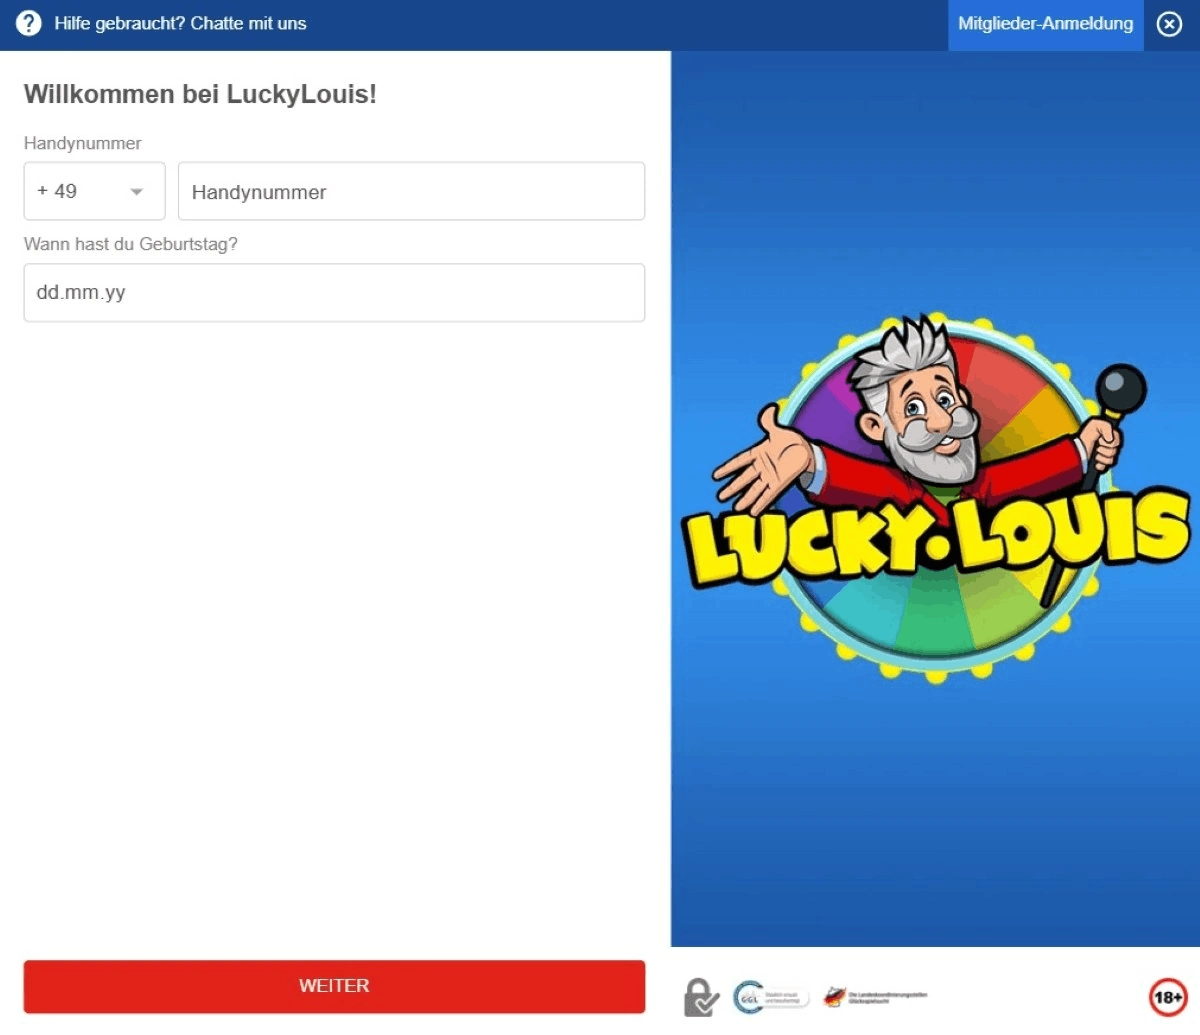Click the secure padlock checkmark icon
This screenshot has width=1200, height=1035.
tap(701, 997)
